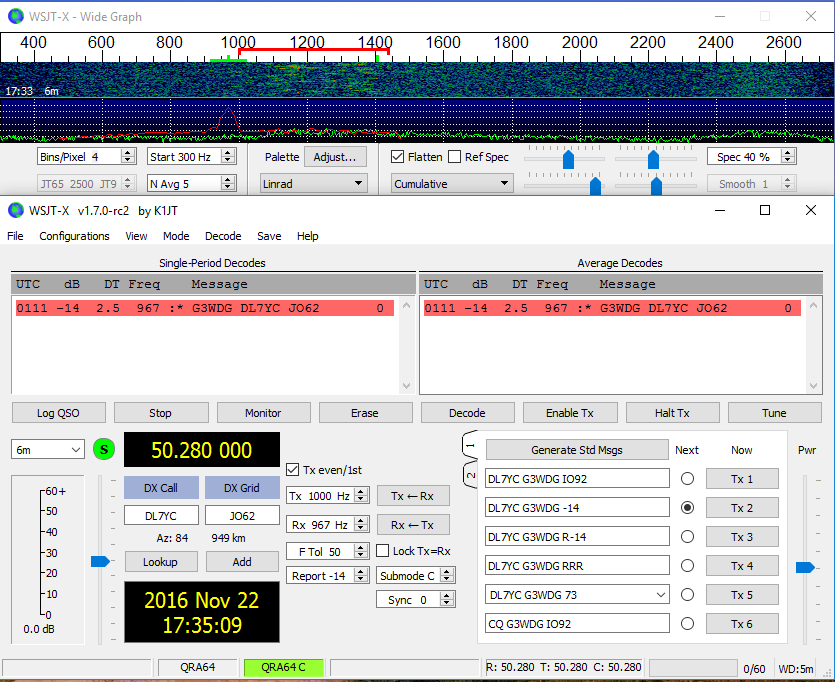Open the File menu
The width and height of the screenshot is (835, 682).
coord(15,236)
